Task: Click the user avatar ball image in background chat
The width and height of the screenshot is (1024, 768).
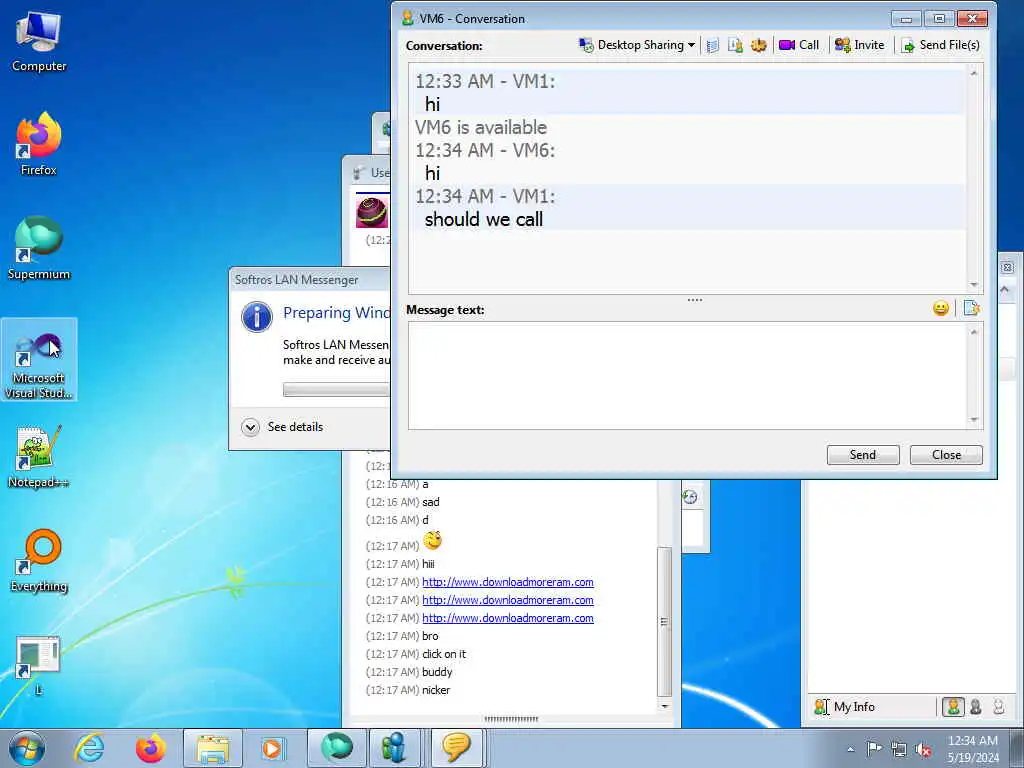Action: tap(372, 212)
